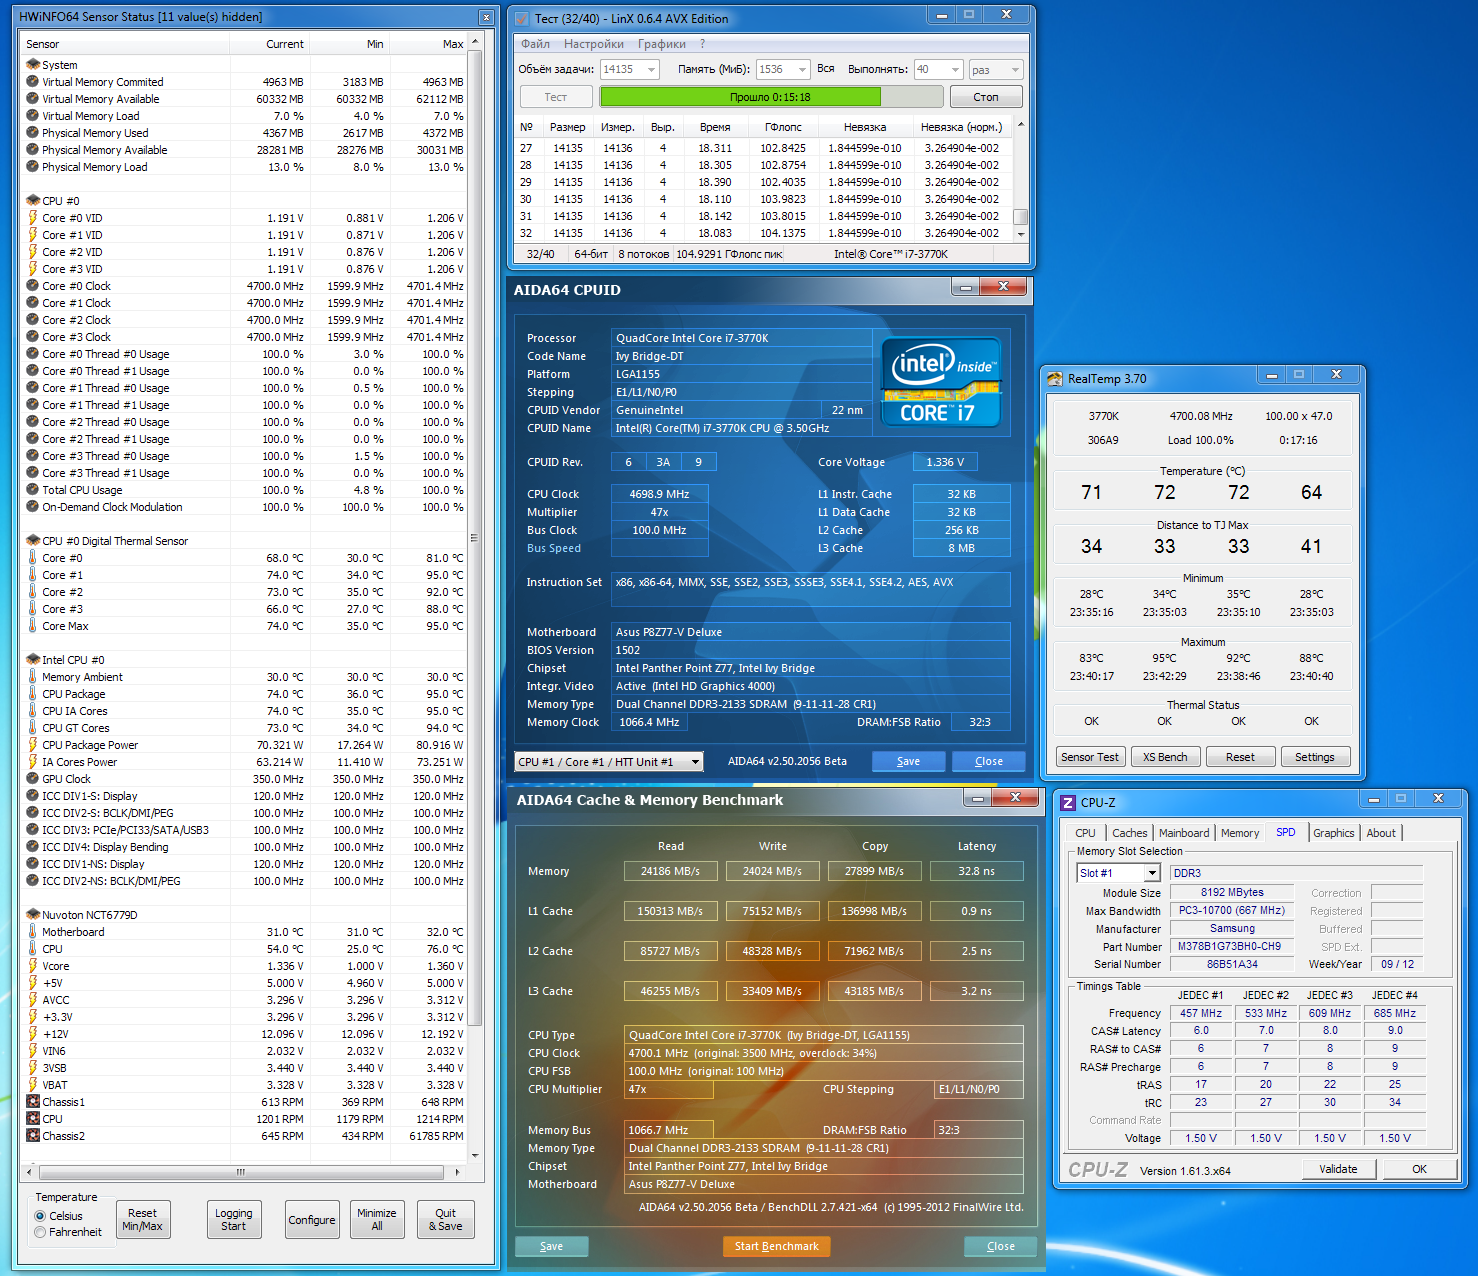Screen dimensions: 1478x1276
Task: Select the Celsius temperature option
Action: 41,1216
